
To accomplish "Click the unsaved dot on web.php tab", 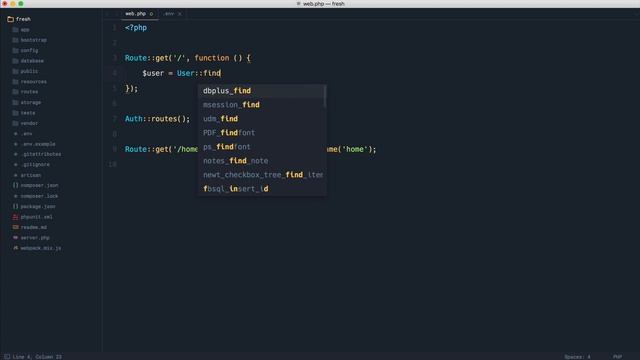I will point(151,14).
